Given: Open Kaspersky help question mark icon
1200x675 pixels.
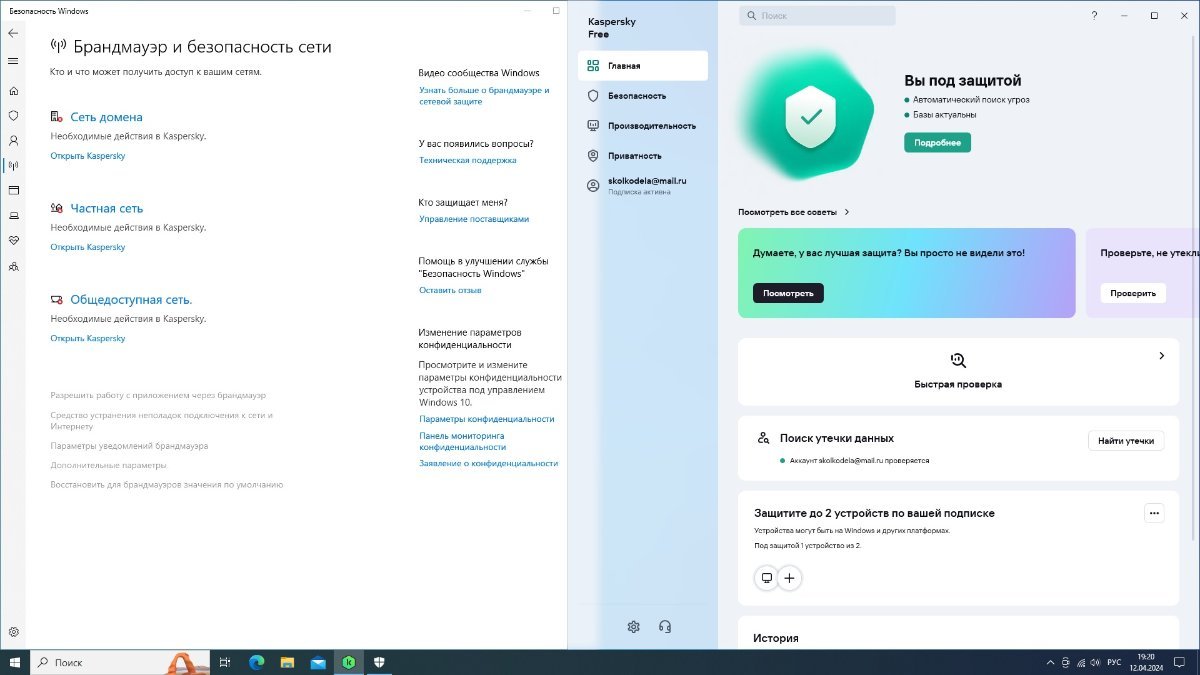Looking at the screenshot, I should click(x=1095, y=16).
